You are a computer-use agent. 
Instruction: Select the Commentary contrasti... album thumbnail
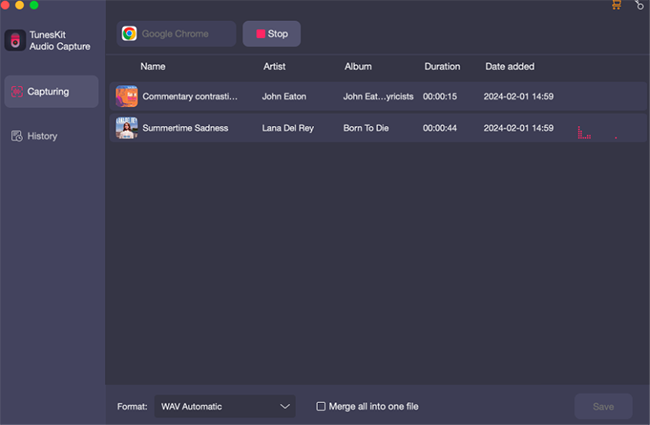coord(126,96)
